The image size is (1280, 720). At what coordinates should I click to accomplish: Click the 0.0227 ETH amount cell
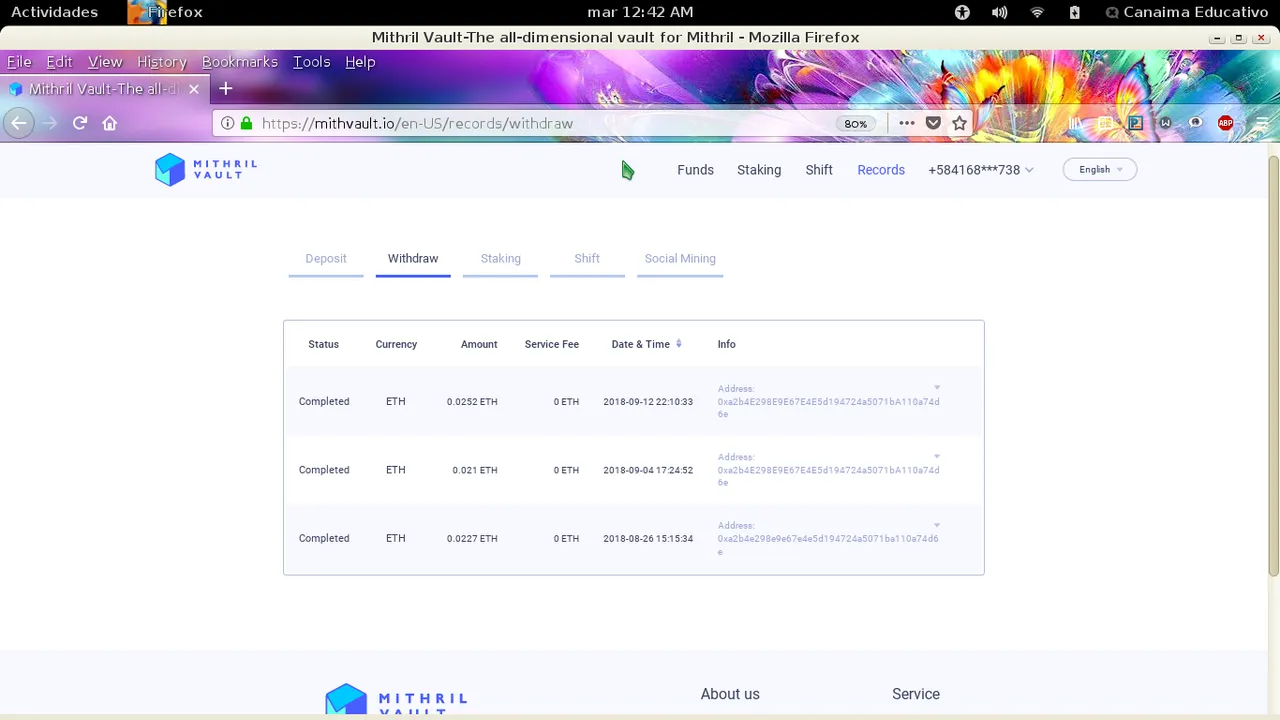click(x=472, y=538)
